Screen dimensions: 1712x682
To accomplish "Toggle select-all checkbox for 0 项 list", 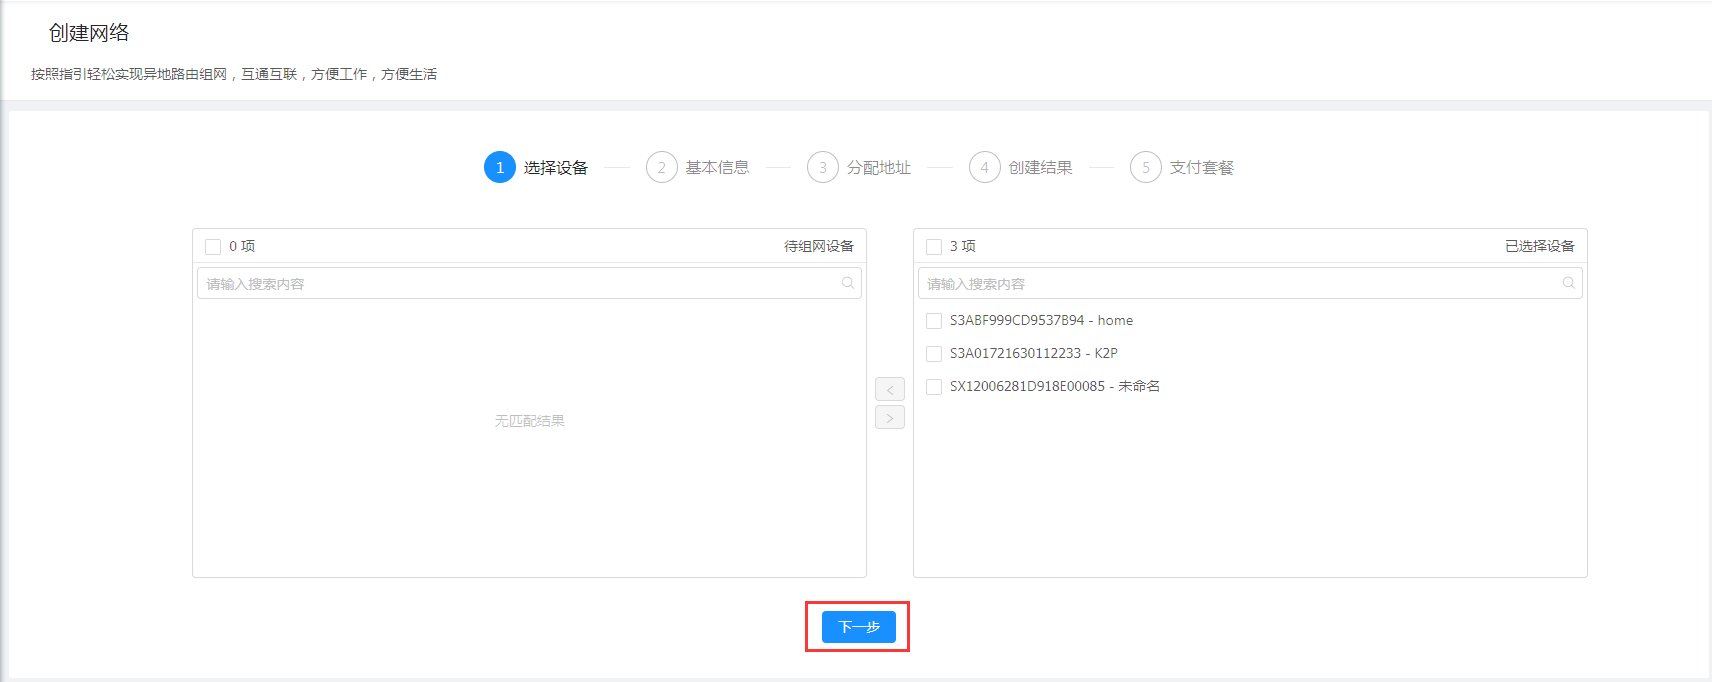I will tap(213, 247).
